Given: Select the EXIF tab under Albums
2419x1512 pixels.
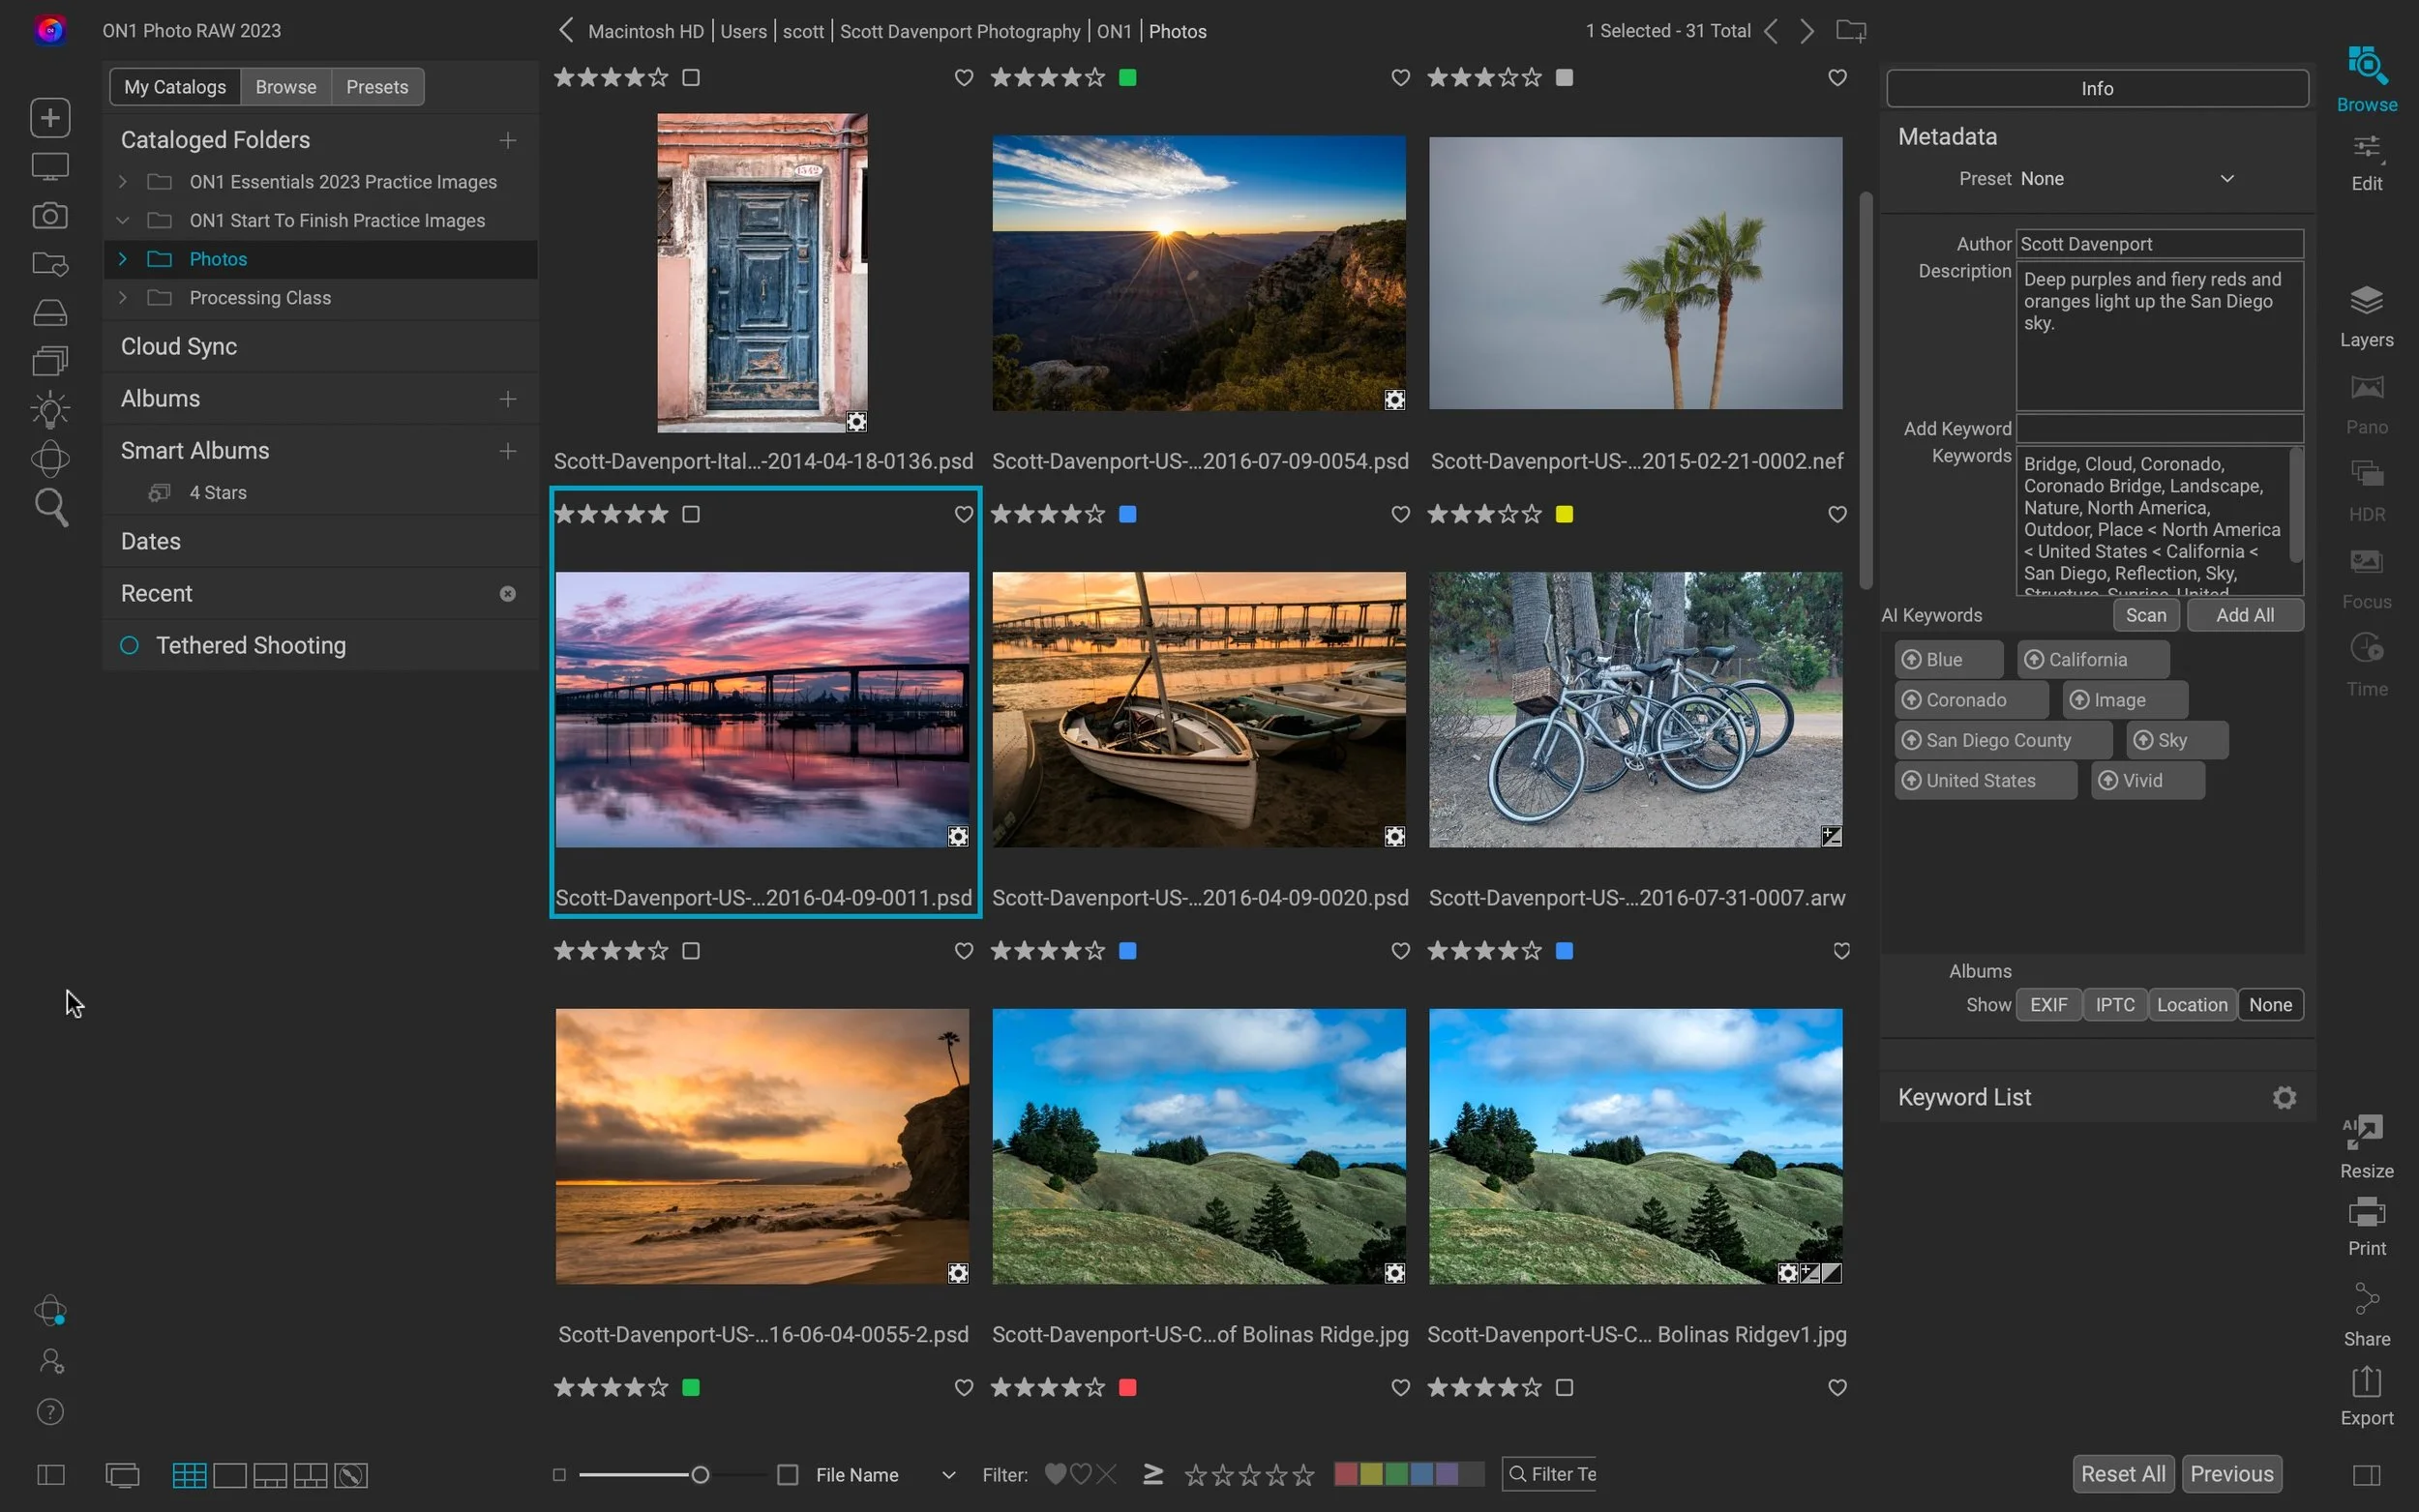Looking at the screenshot, I should click(x=2048, y=1004).
